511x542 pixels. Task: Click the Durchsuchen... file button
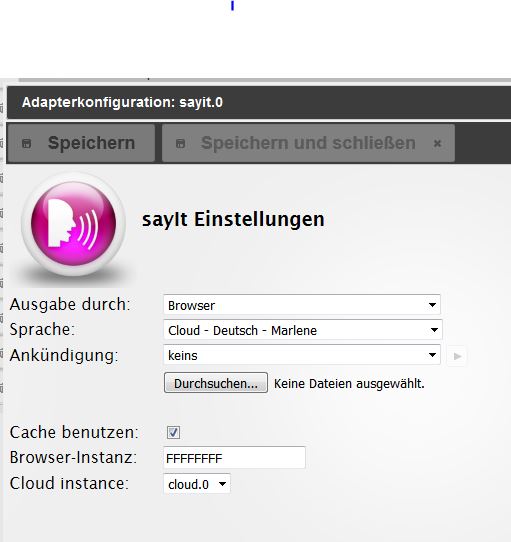tap(216, 383)
